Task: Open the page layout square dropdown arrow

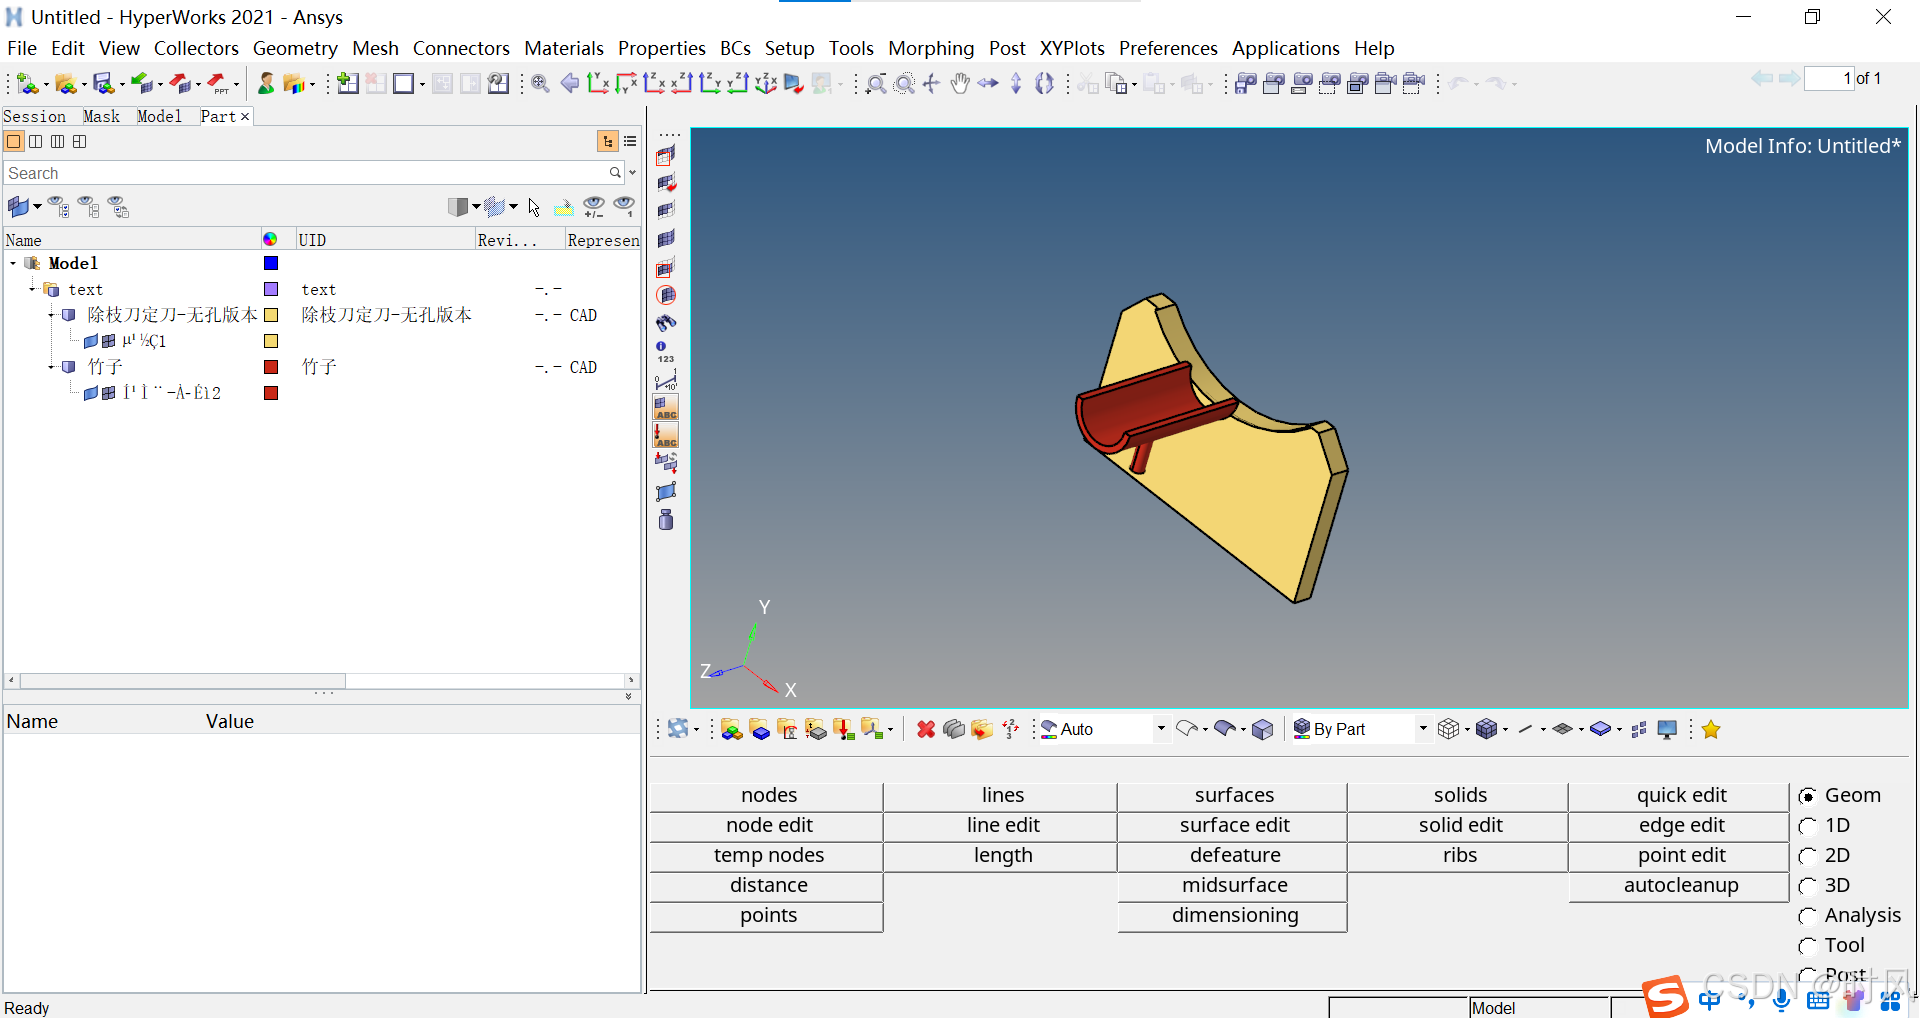Action: coord(422,86)
